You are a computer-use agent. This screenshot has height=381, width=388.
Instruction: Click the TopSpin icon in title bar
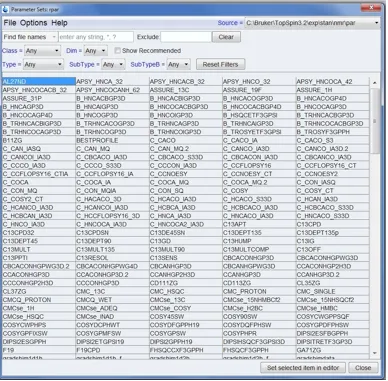point(5,9)
